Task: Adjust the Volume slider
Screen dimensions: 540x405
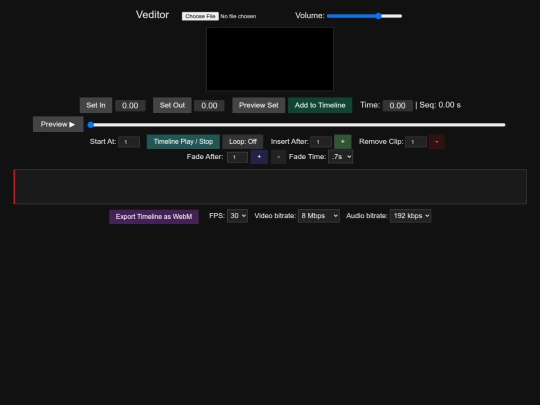Action: [364, 16]
